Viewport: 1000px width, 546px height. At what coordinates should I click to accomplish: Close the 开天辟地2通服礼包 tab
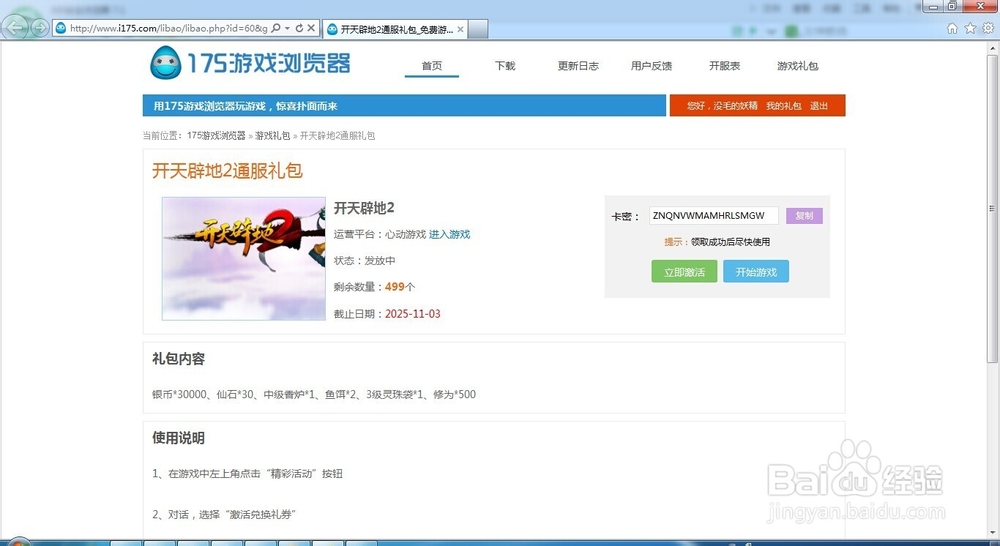tap(460, 29)
